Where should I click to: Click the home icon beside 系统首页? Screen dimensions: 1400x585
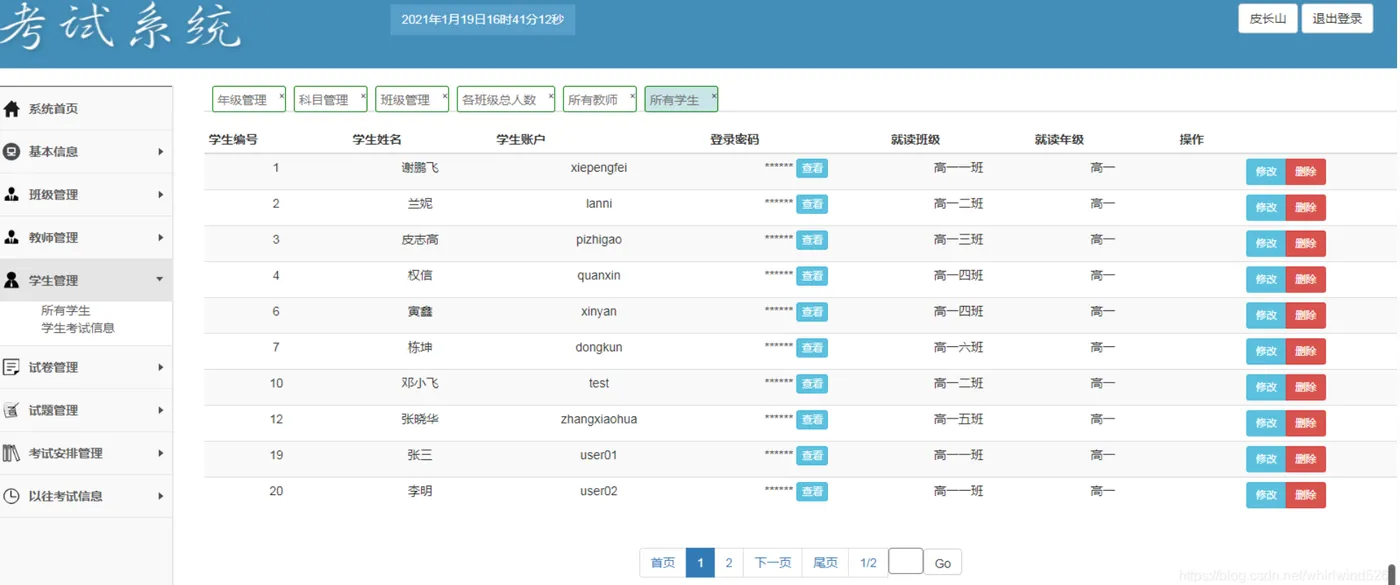tap(12, 109)
